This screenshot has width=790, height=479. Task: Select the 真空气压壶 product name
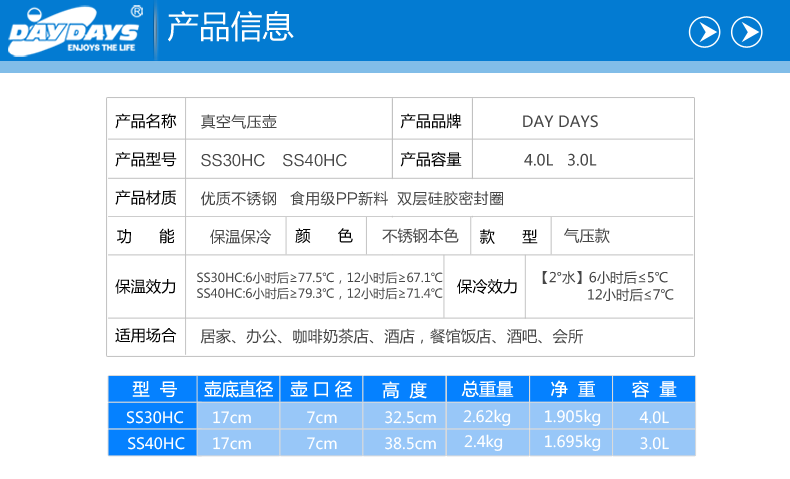coord(239,122)
